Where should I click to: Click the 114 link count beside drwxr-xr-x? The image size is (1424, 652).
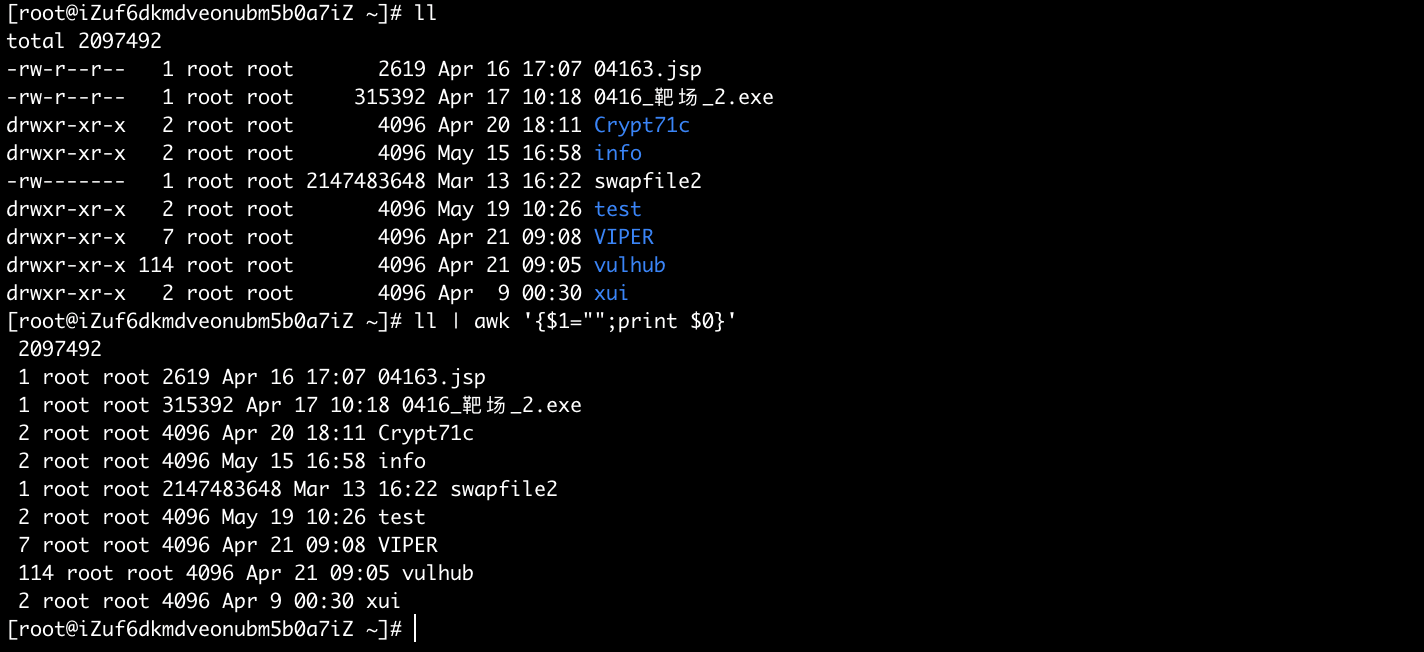156,265
